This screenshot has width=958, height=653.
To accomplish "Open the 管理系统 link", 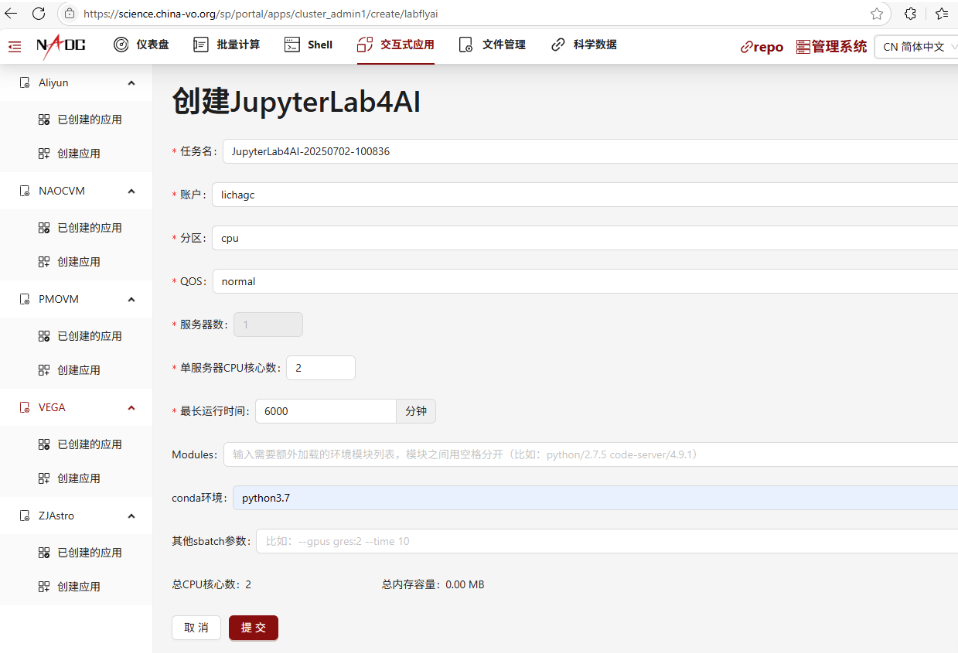I will (831, 46).
